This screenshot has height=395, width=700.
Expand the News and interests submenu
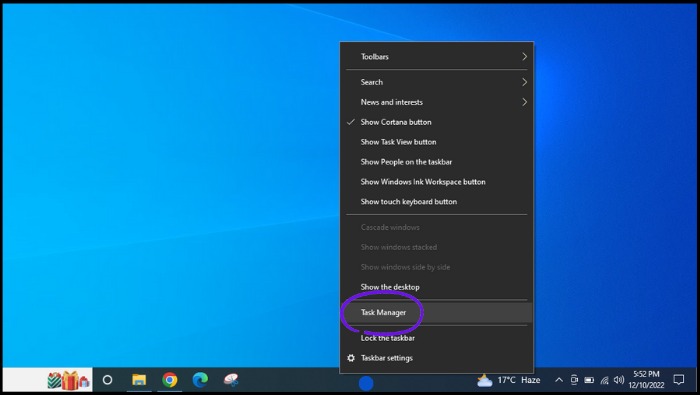point(437,102)
